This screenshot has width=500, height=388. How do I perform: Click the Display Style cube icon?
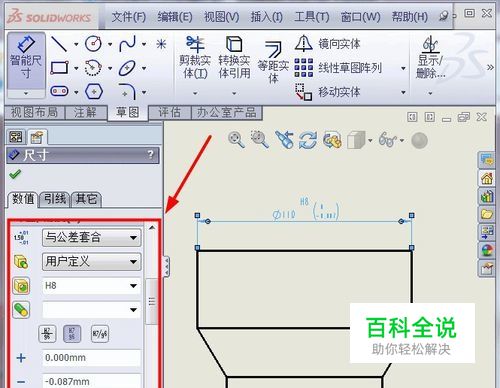[x=356, y=140]
